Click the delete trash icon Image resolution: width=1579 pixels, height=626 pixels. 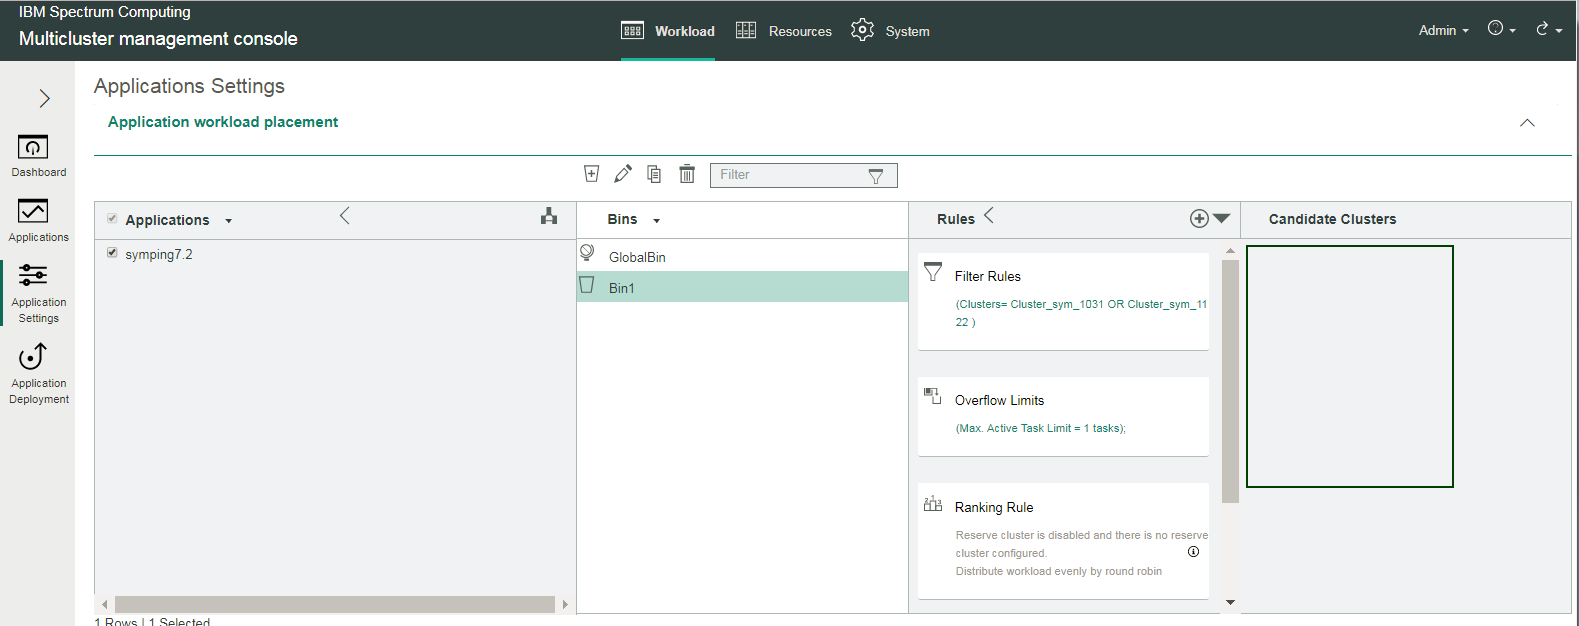pyautogui.click(x=687, y=174)
